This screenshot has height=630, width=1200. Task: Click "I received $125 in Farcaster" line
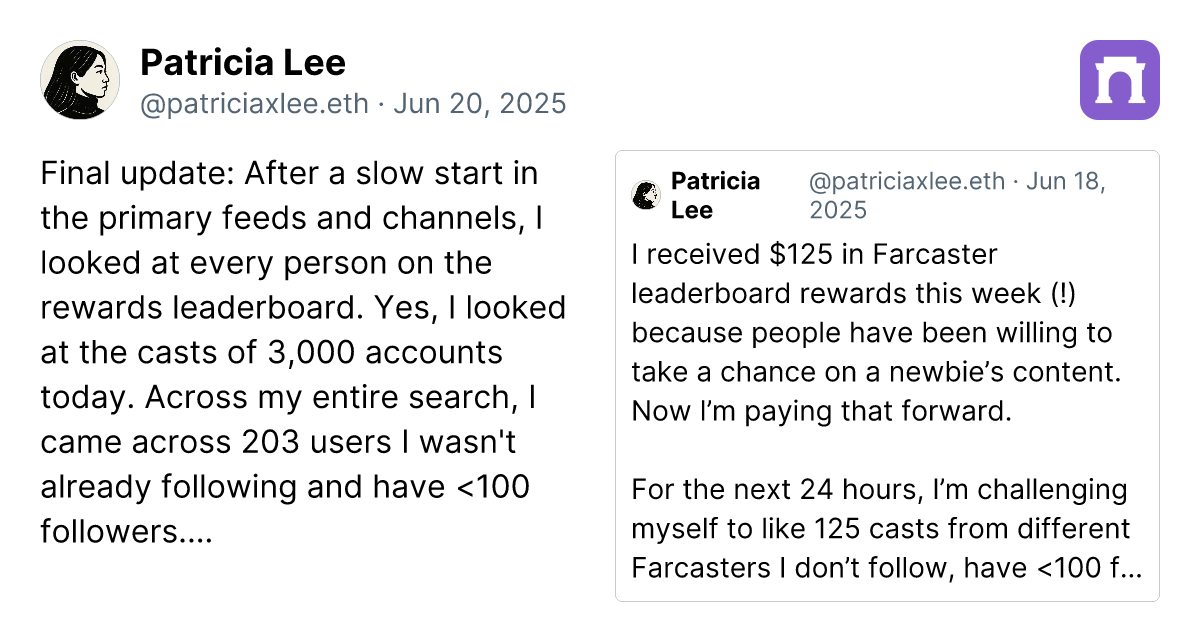pos(814,255)
